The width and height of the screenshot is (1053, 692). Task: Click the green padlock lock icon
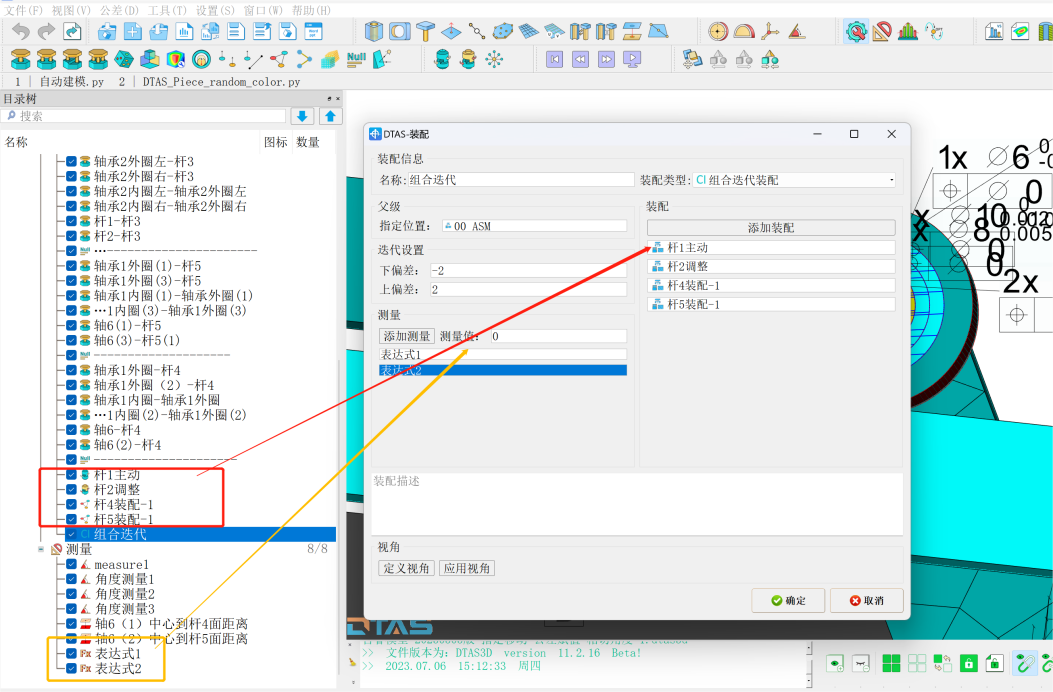[969, 662]
